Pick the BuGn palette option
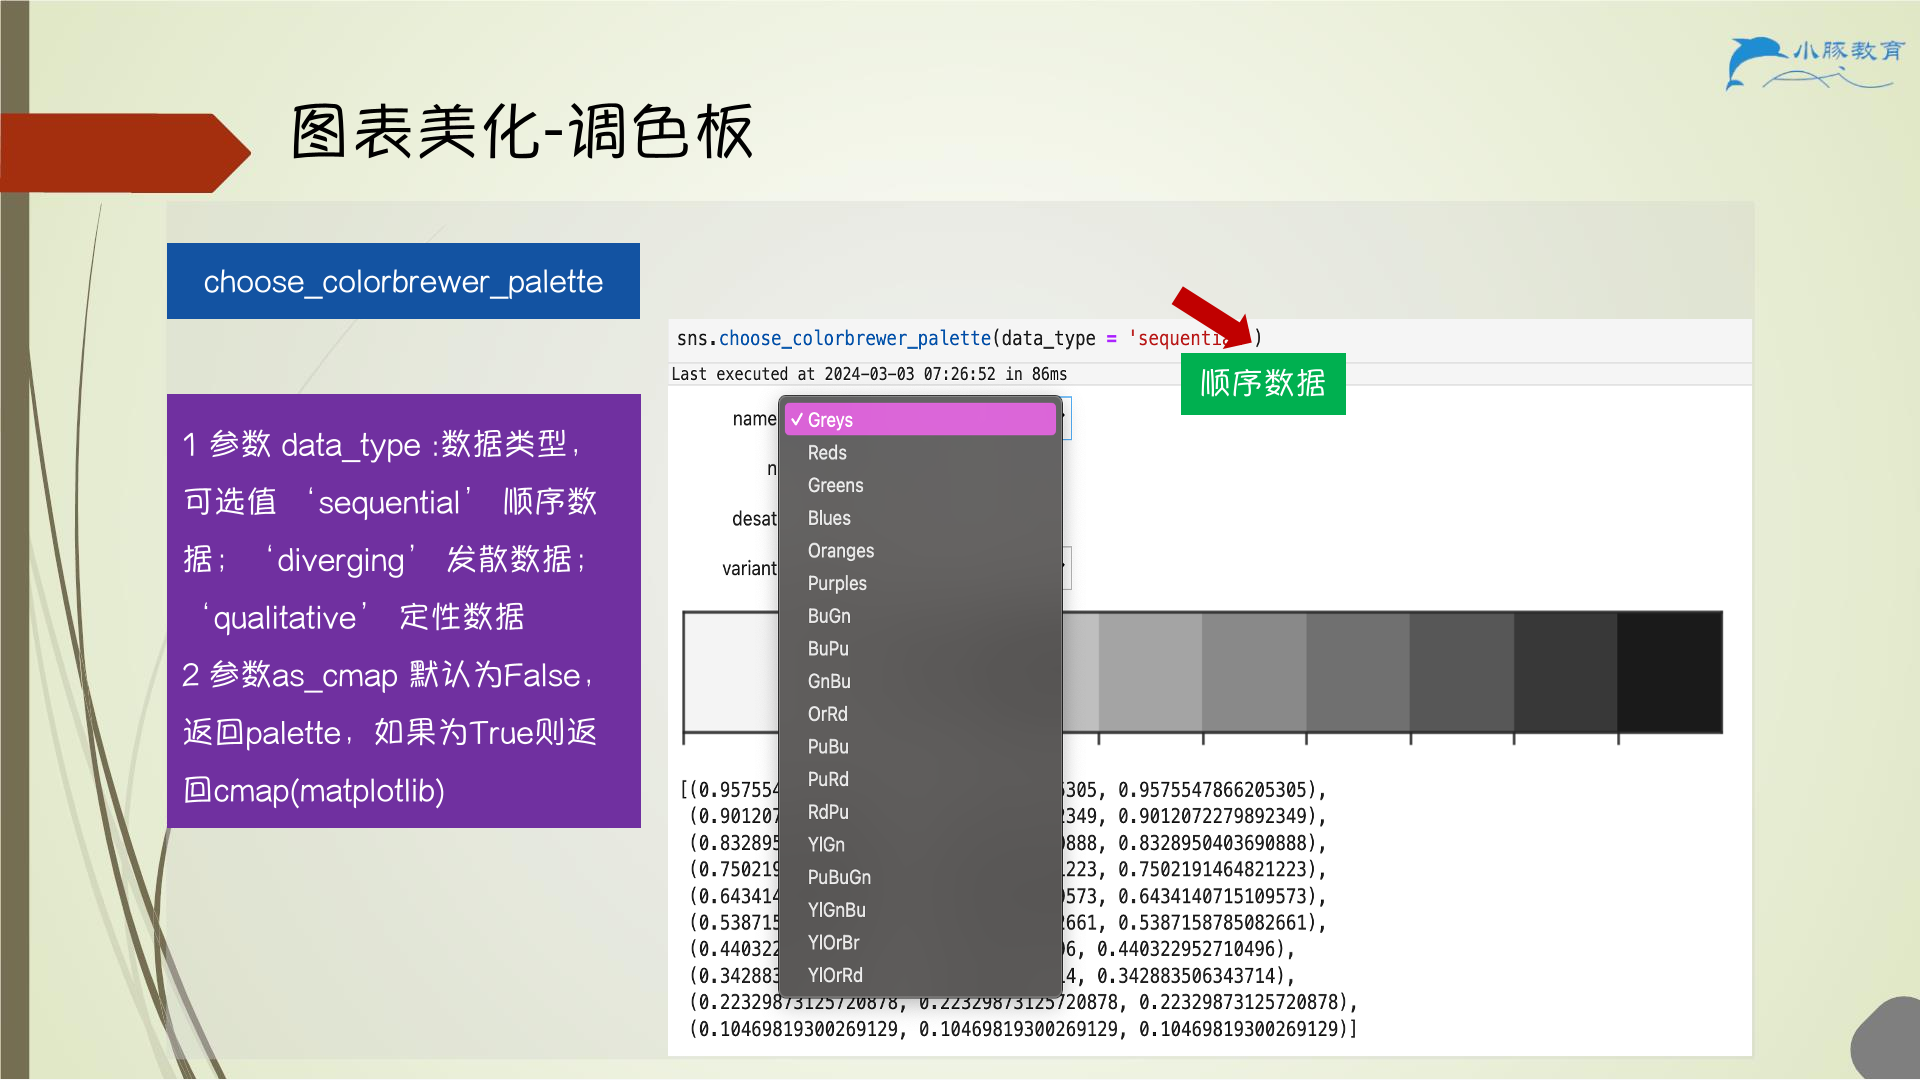 920,616
